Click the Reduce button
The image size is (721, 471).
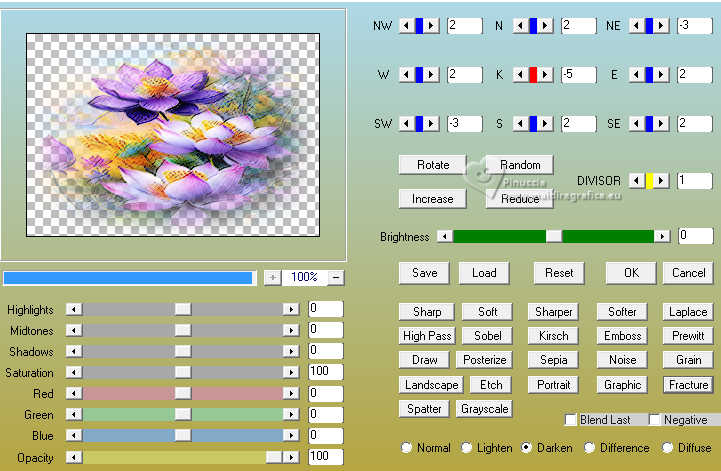520,199
